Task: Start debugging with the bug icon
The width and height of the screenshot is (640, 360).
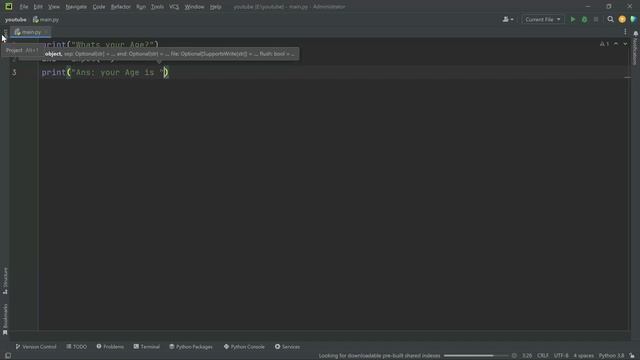Action: click(x=584, y=19)
